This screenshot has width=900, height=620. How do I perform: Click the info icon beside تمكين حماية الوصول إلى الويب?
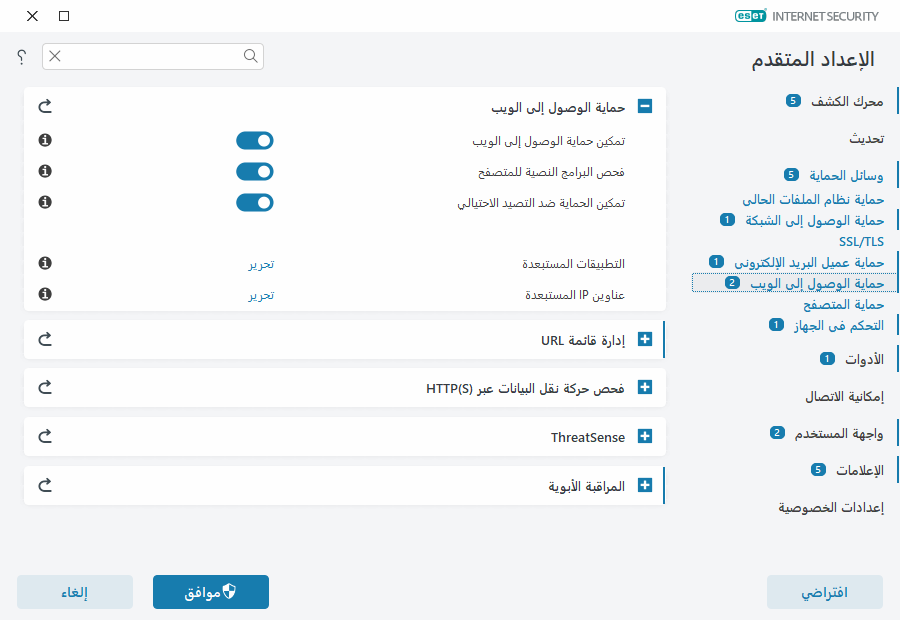pos(44,140)
